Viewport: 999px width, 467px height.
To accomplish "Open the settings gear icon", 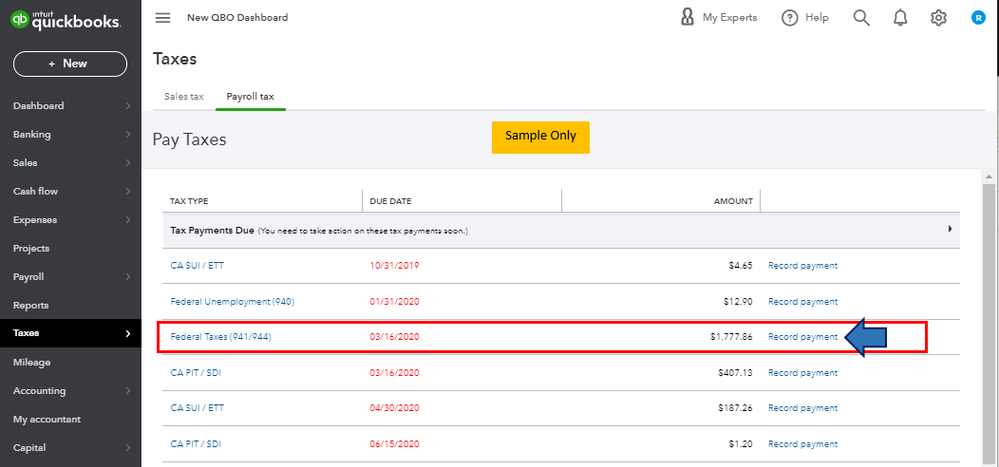I will click(938, 18).
